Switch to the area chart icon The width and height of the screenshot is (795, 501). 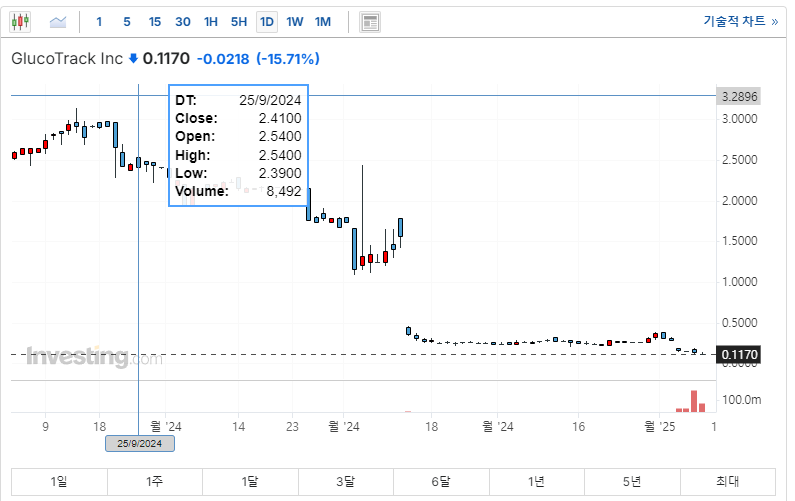pyautogui.click(x=58, y=22)
